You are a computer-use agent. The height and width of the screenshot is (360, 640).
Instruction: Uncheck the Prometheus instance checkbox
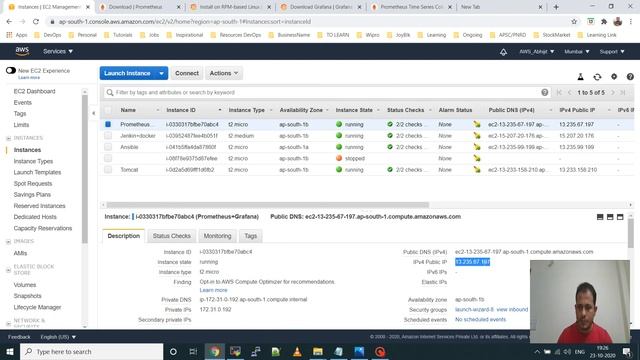point(108,124)
